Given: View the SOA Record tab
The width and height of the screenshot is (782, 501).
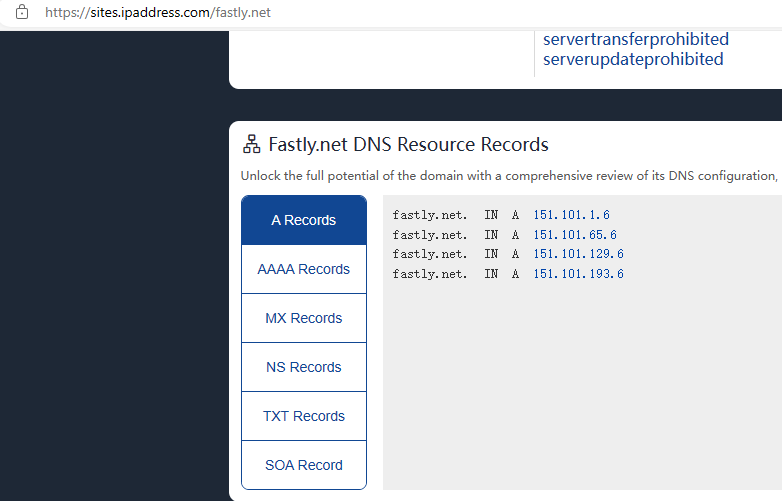Looking at the screenshot, I should pyautogui.click(x=304, y=465).
